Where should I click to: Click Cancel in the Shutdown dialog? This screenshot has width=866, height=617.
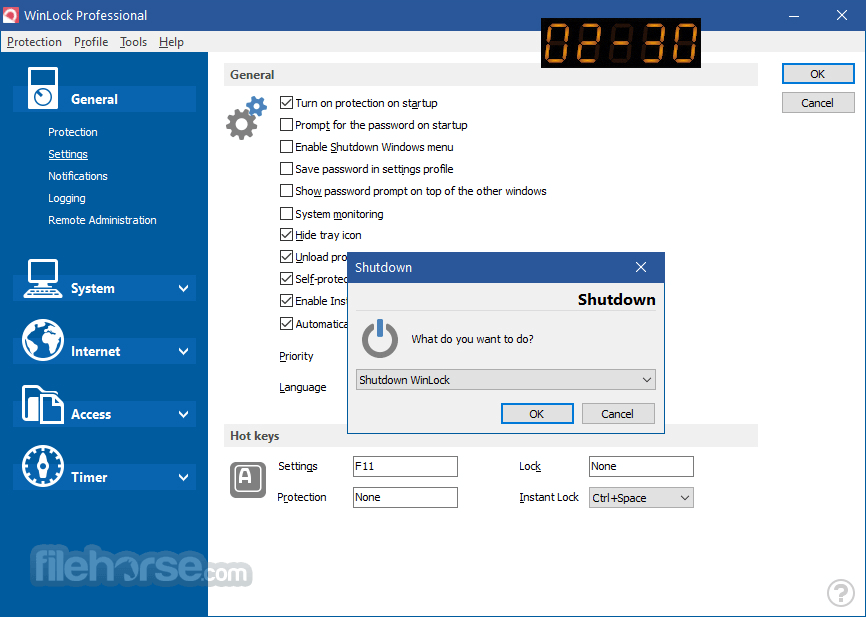click(x=617, y=414)
